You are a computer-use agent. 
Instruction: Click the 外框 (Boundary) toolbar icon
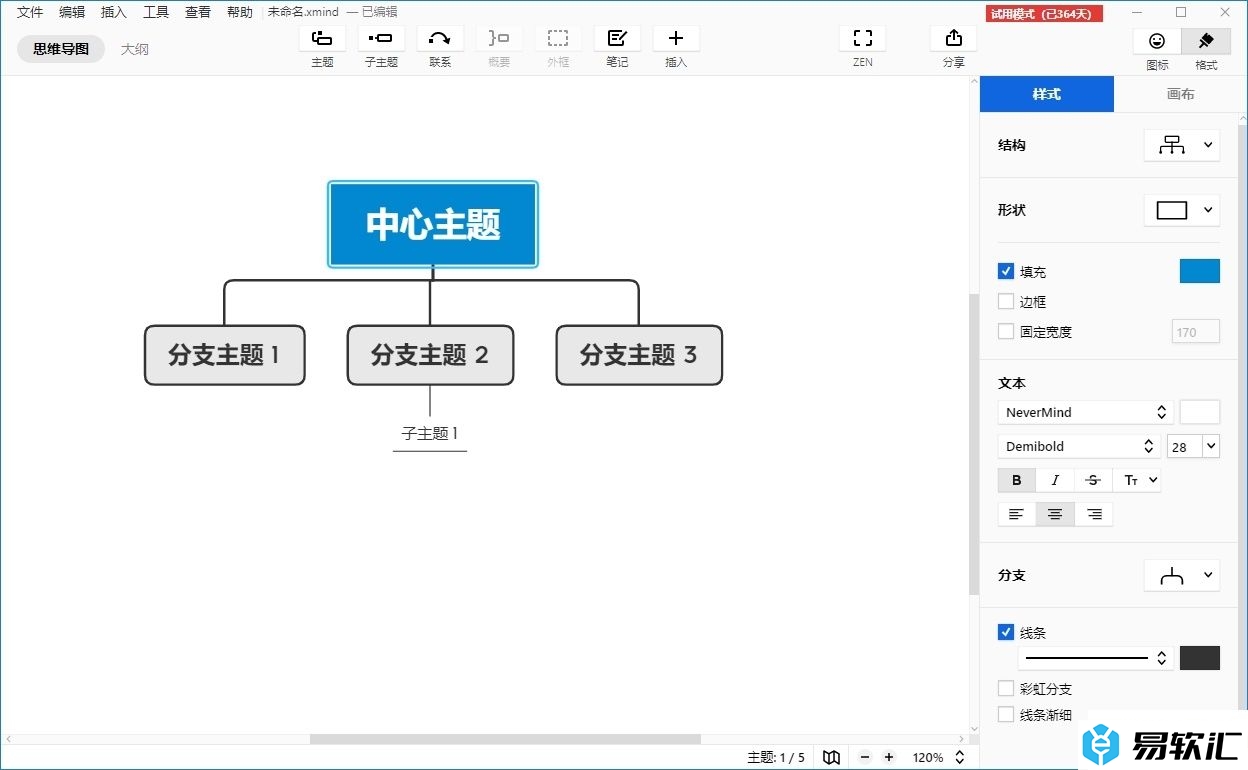[x=558, y=39]
